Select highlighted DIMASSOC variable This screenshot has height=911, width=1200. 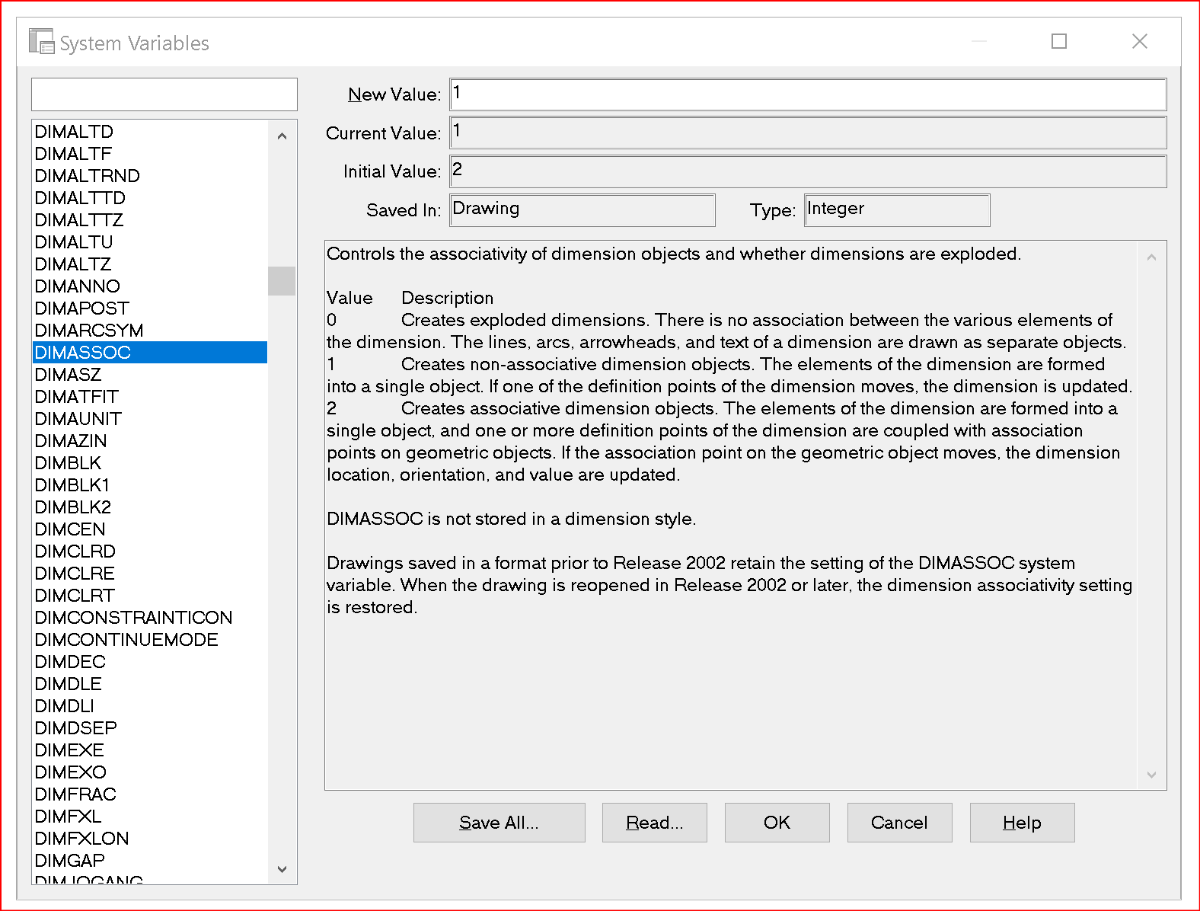(x=149, y=352)
